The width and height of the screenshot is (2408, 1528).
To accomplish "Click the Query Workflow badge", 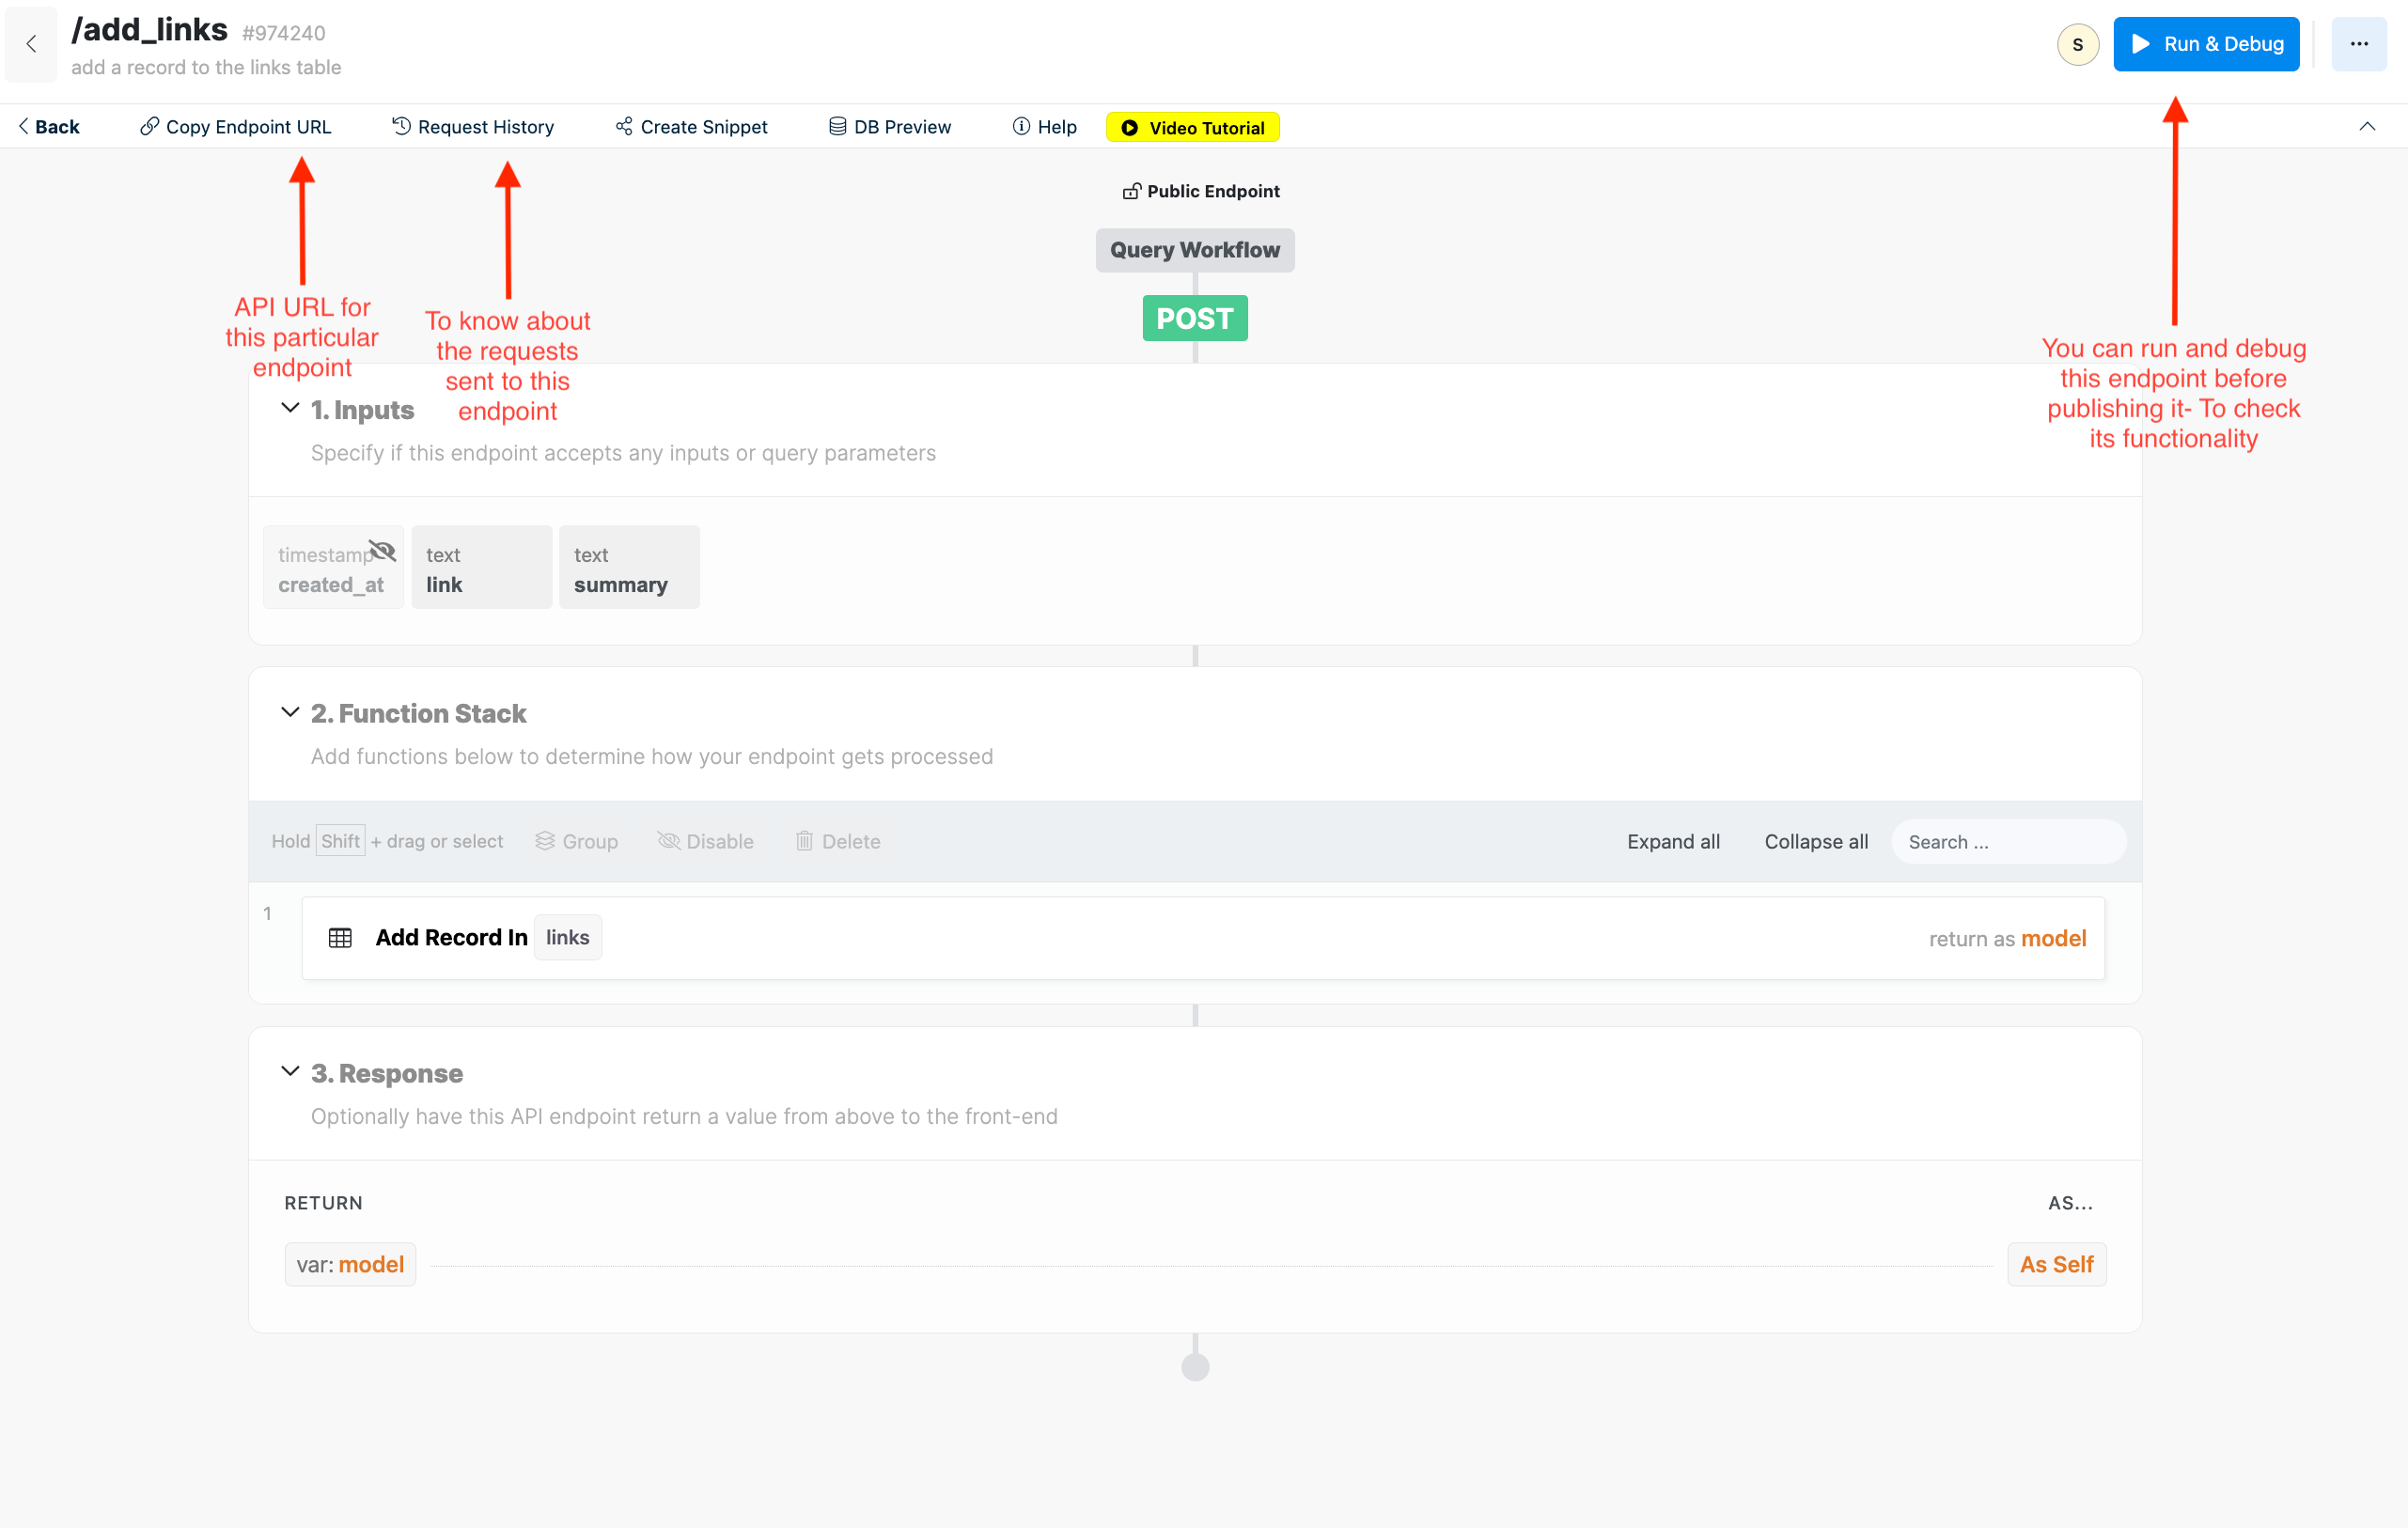I will tap(1194, 250).
